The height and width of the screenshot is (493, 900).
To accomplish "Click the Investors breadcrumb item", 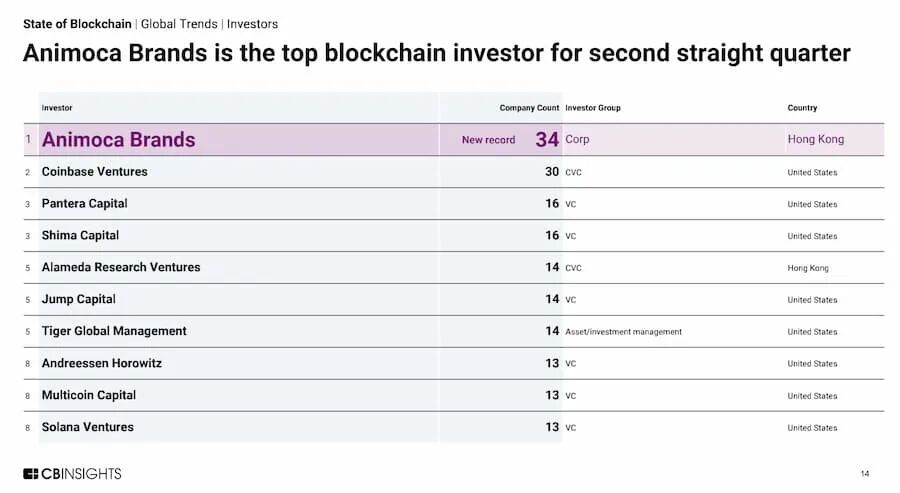I will pyautogui.click(x=252, y=24).
